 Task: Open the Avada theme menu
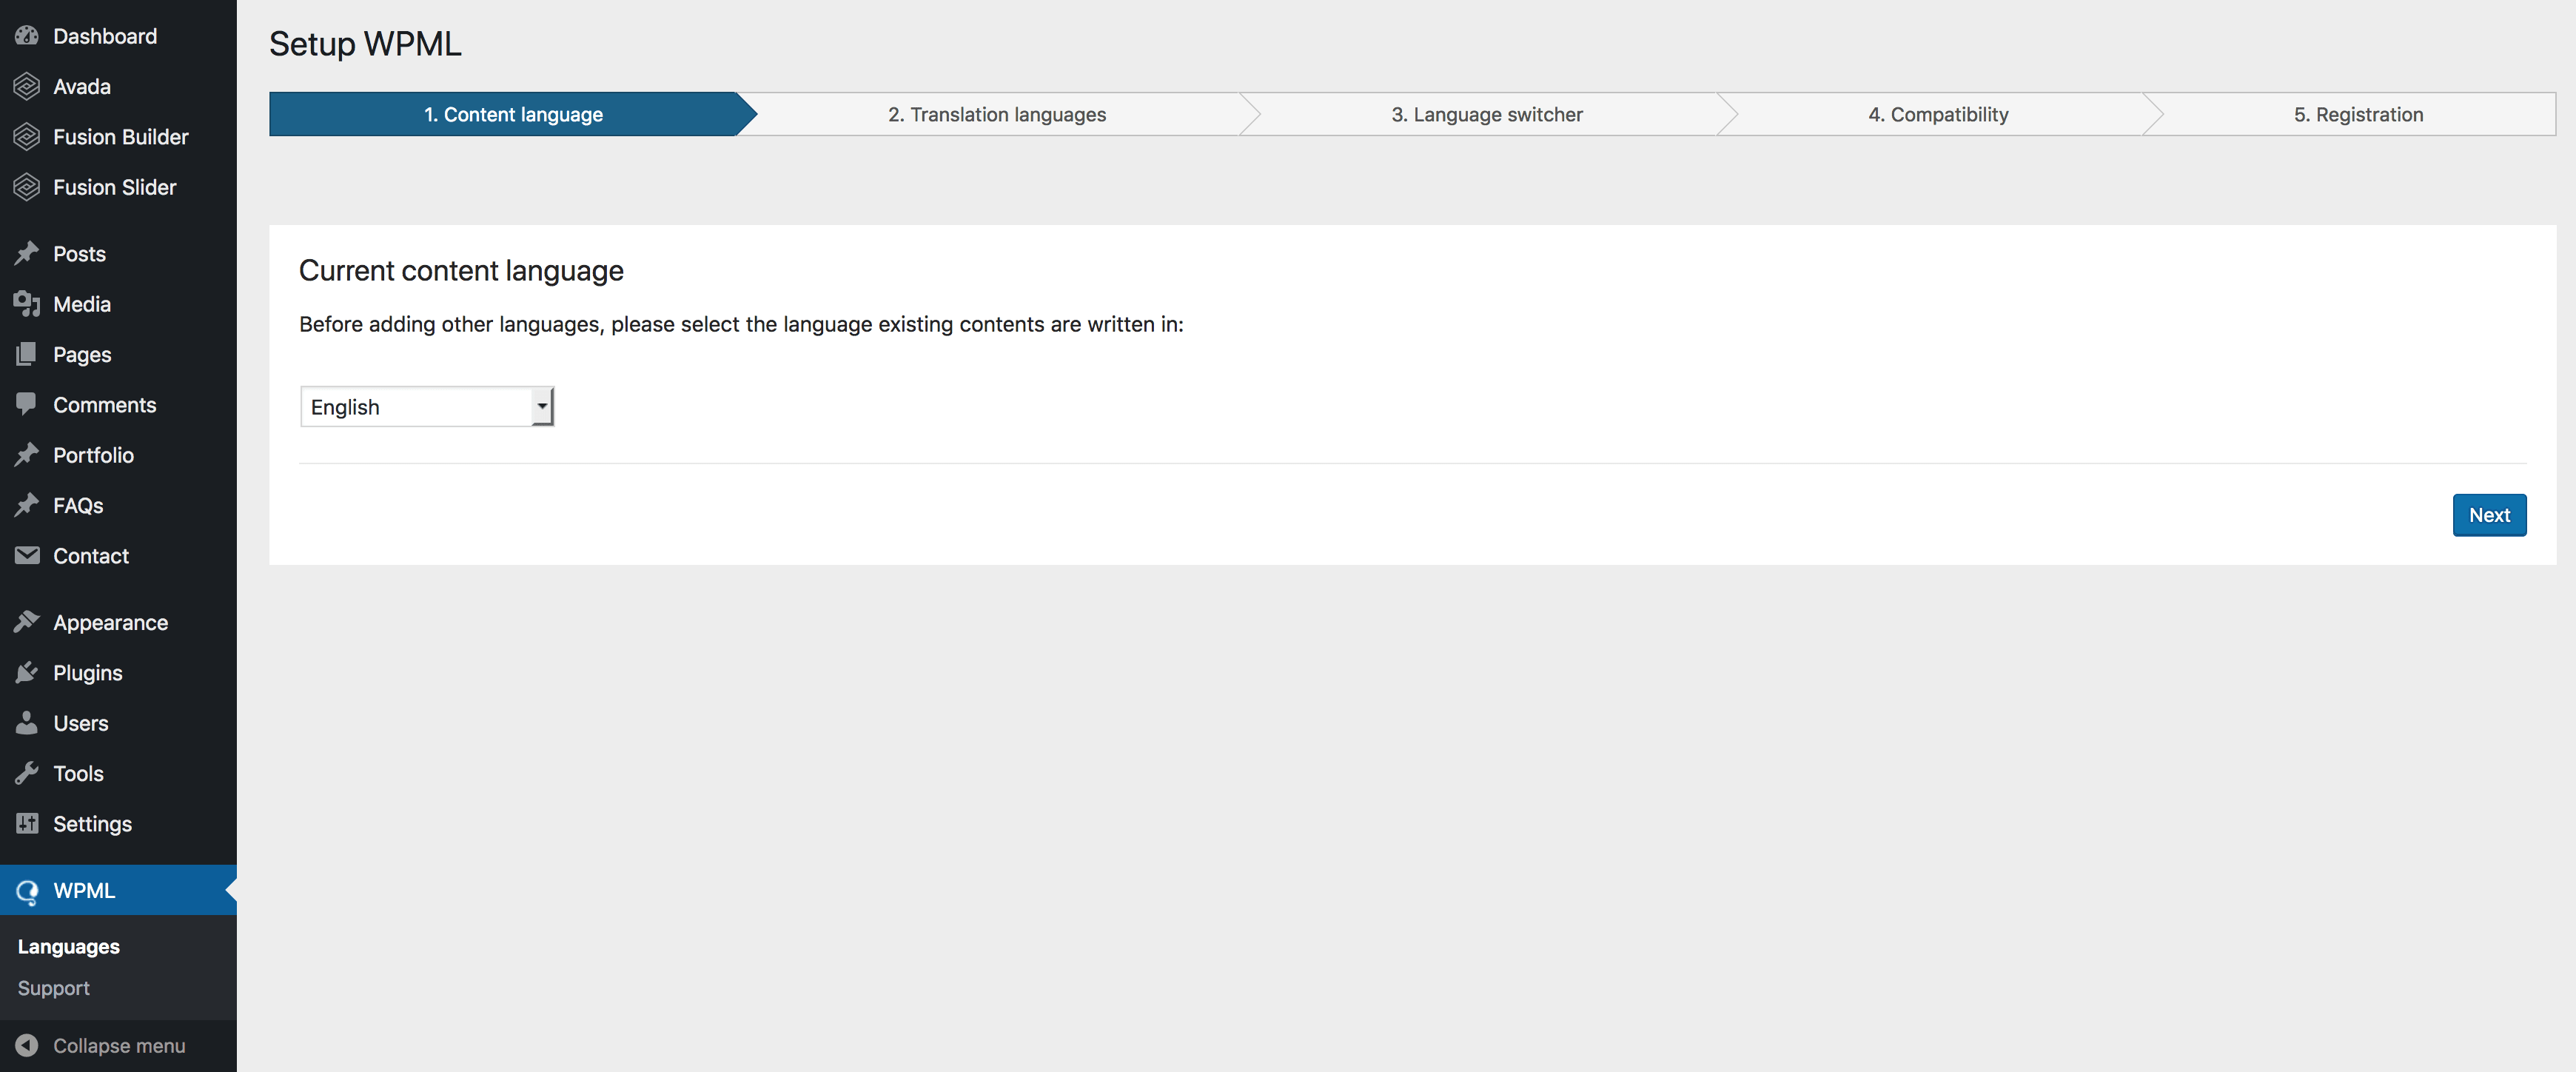click(x=118, y=86)
